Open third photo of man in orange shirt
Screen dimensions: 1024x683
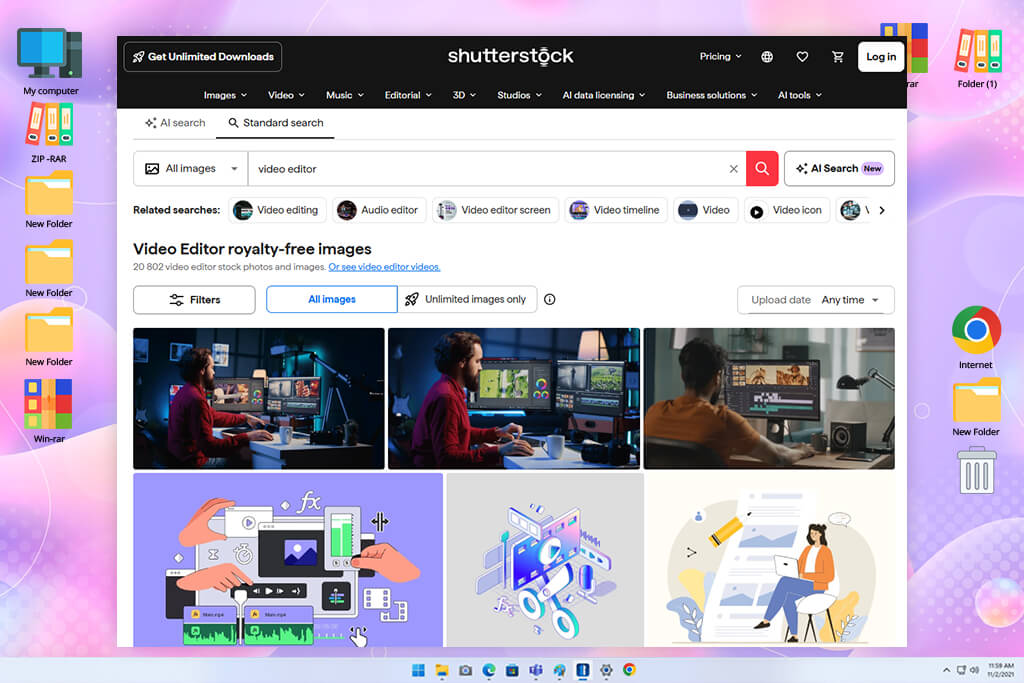pos(769,398)
